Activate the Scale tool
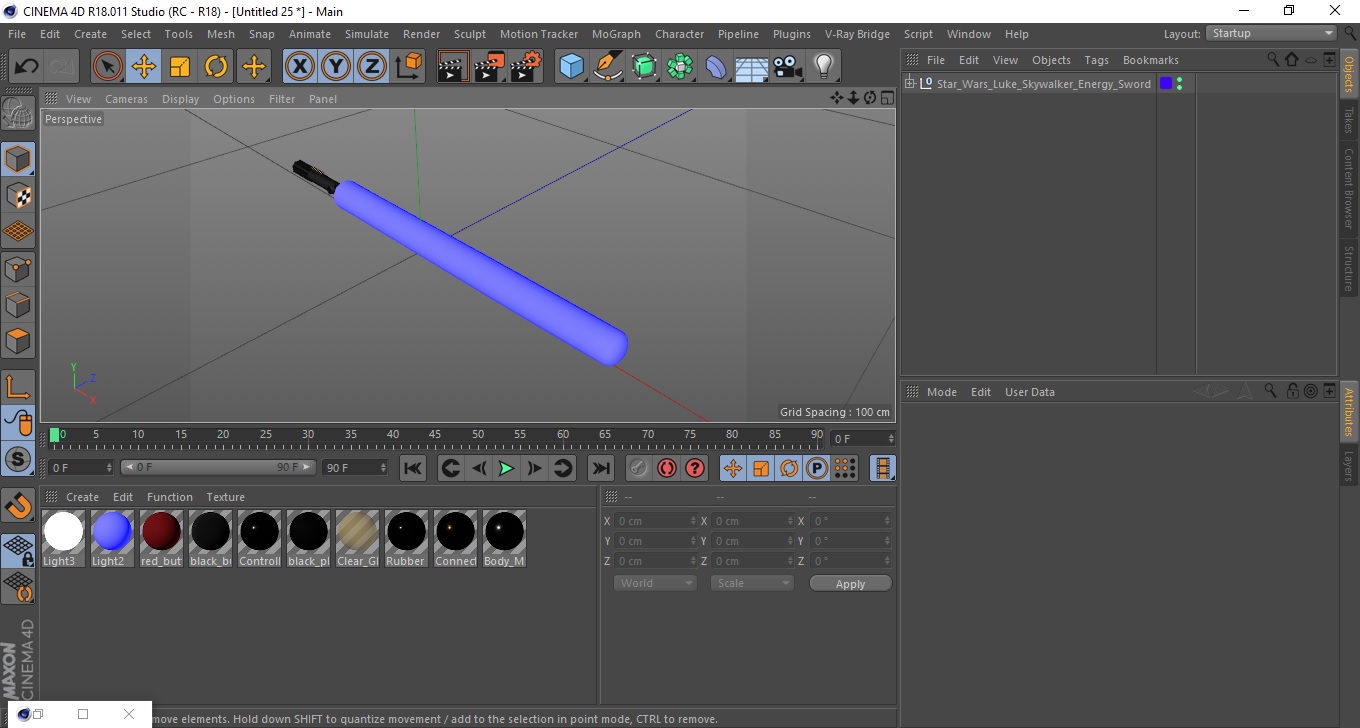Image resolution: width=1360 pixels, height=728 pixels. point(180,67)
